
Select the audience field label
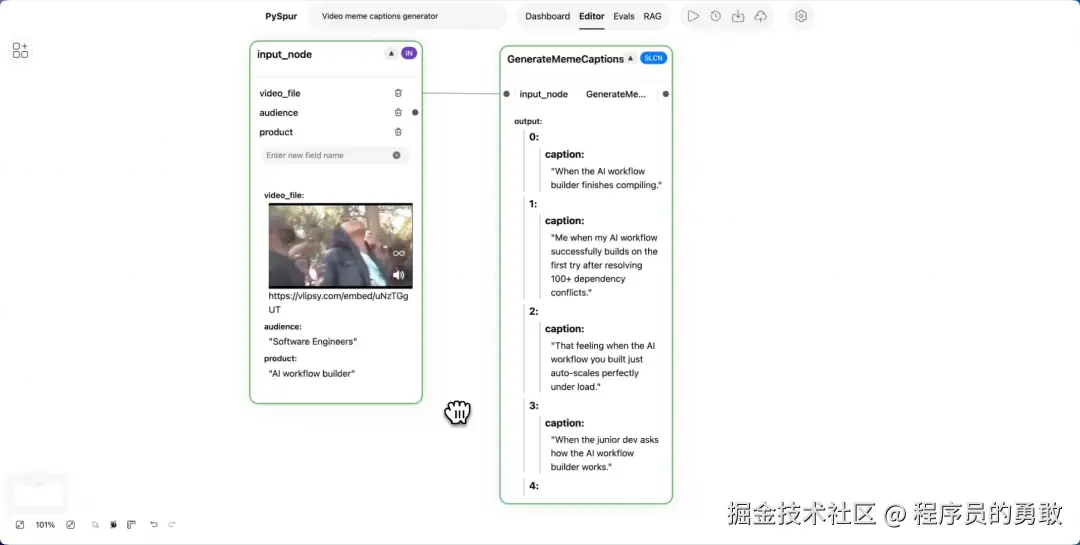[278, 112]
